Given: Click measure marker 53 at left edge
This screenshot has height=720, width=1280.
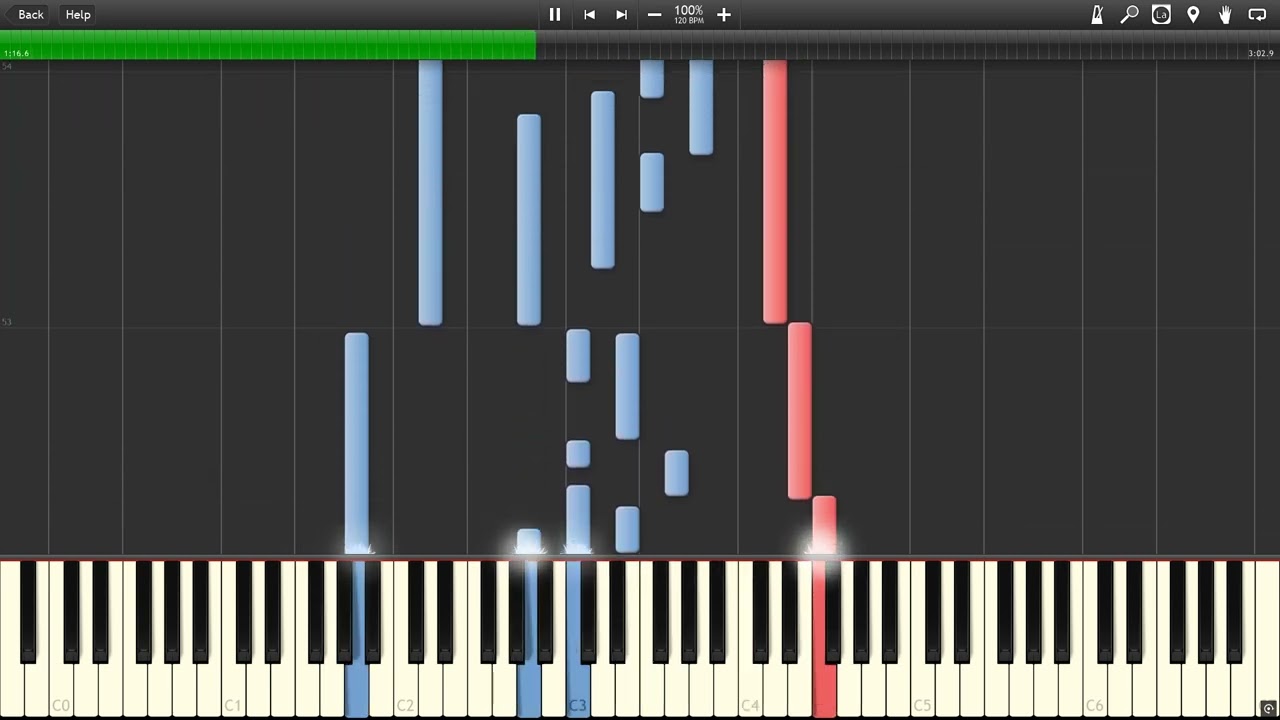Looking at the screenshot, I should tap(6, 322).
